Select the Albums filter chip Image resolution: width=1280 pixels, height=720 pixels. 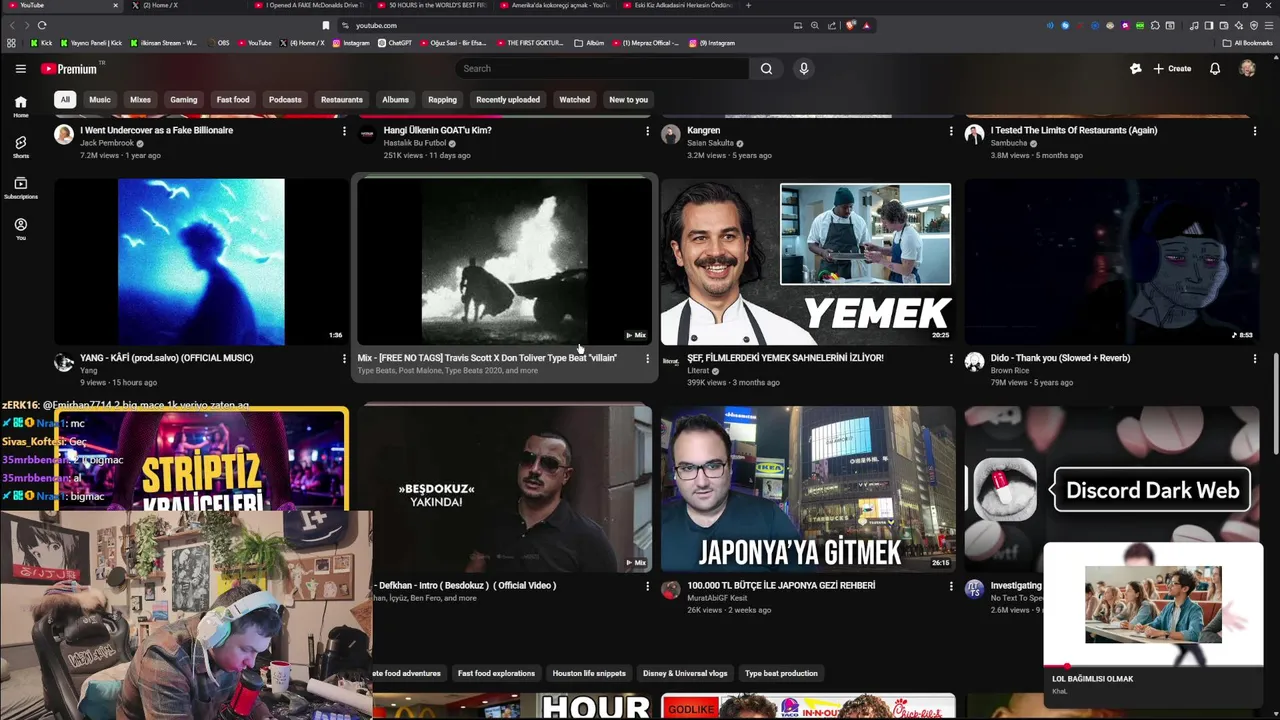click(395, 100)
